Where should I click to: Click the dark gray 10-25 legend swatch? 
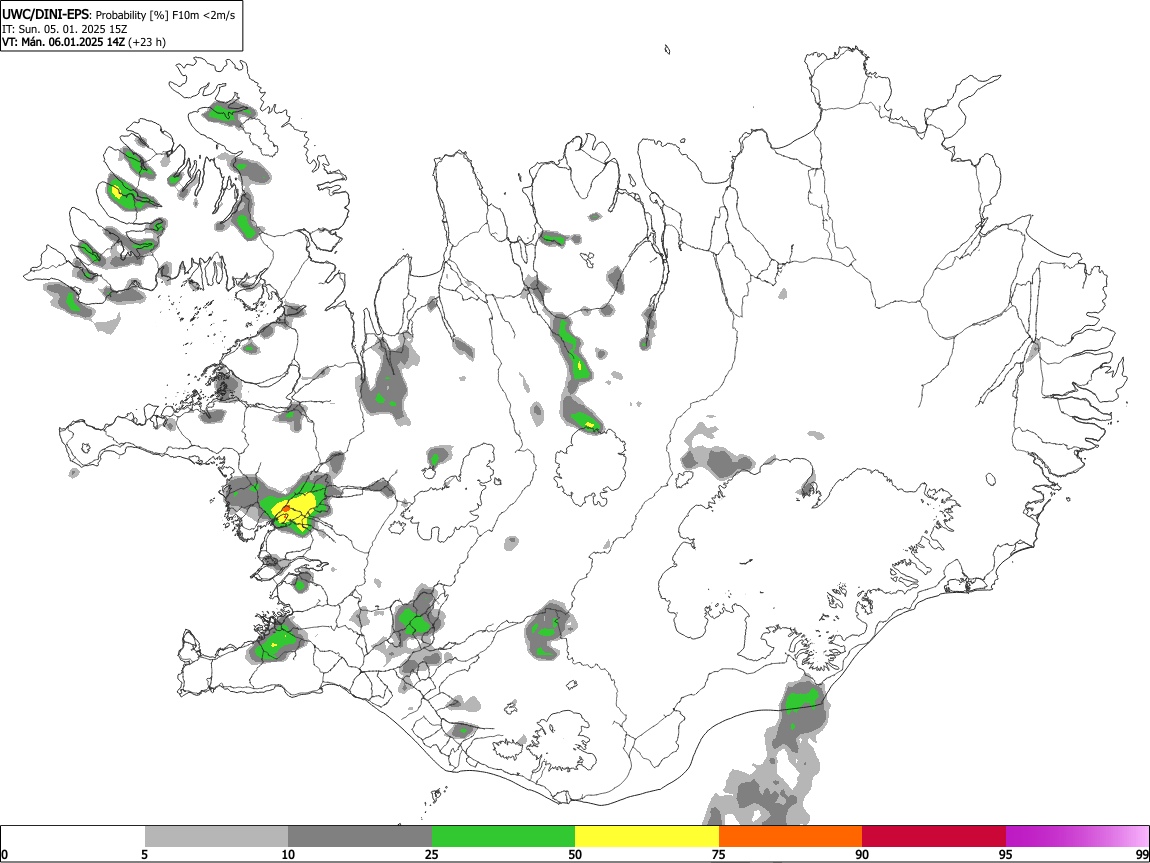coord(360,837)
